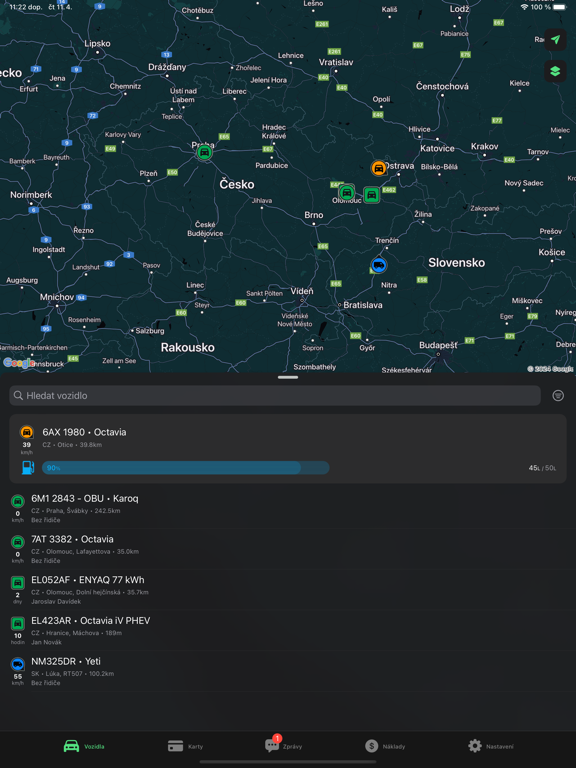
Task: Open the EL052AF • ENYAQ 77 kWh row
Action: (x=288, y=590)
